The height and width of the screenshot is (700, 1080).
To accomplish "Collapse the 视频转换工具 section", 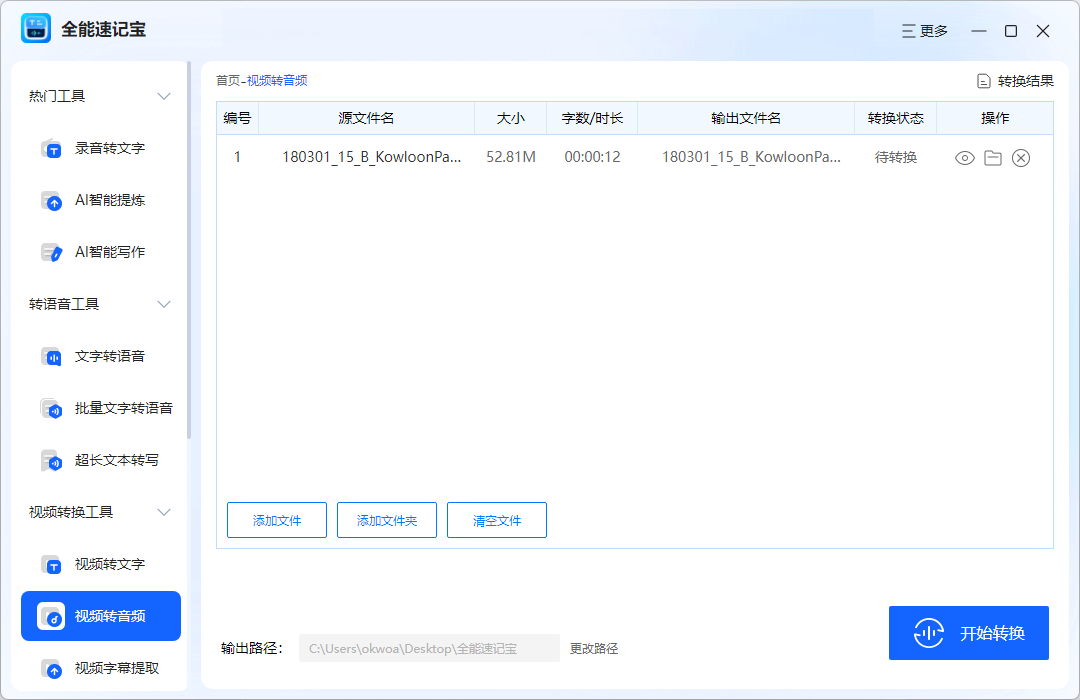I will point(163,511).
